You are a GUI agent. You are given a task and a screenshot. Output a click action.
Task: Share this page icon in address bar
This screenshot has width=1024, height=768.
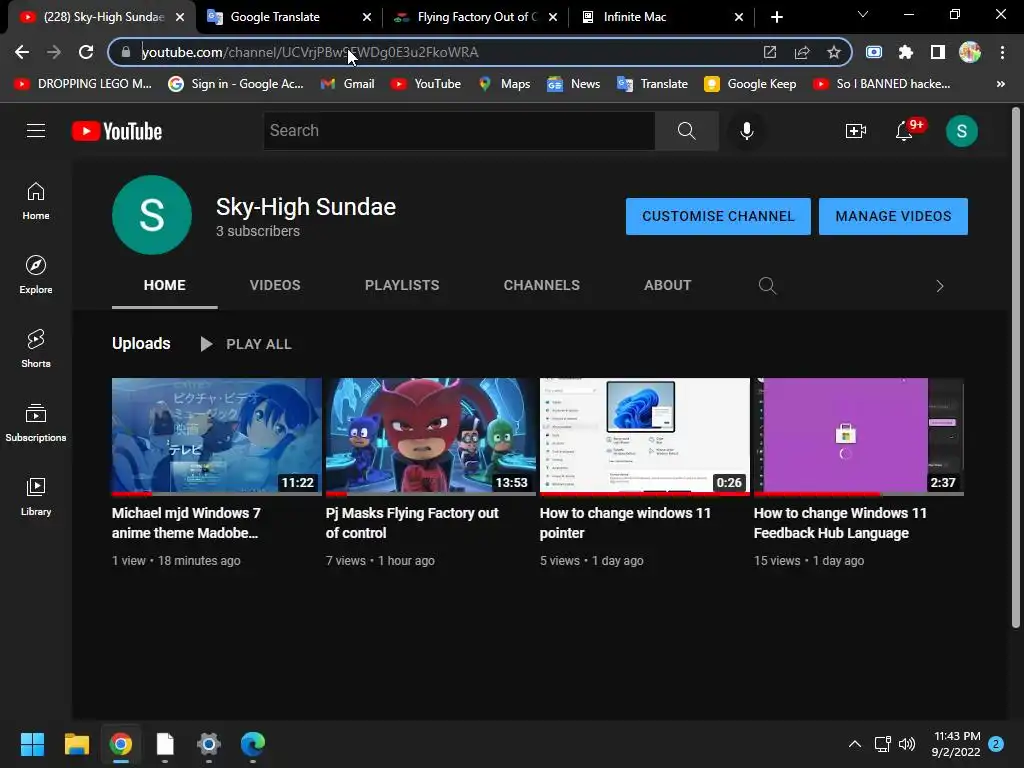click(802, 52)
